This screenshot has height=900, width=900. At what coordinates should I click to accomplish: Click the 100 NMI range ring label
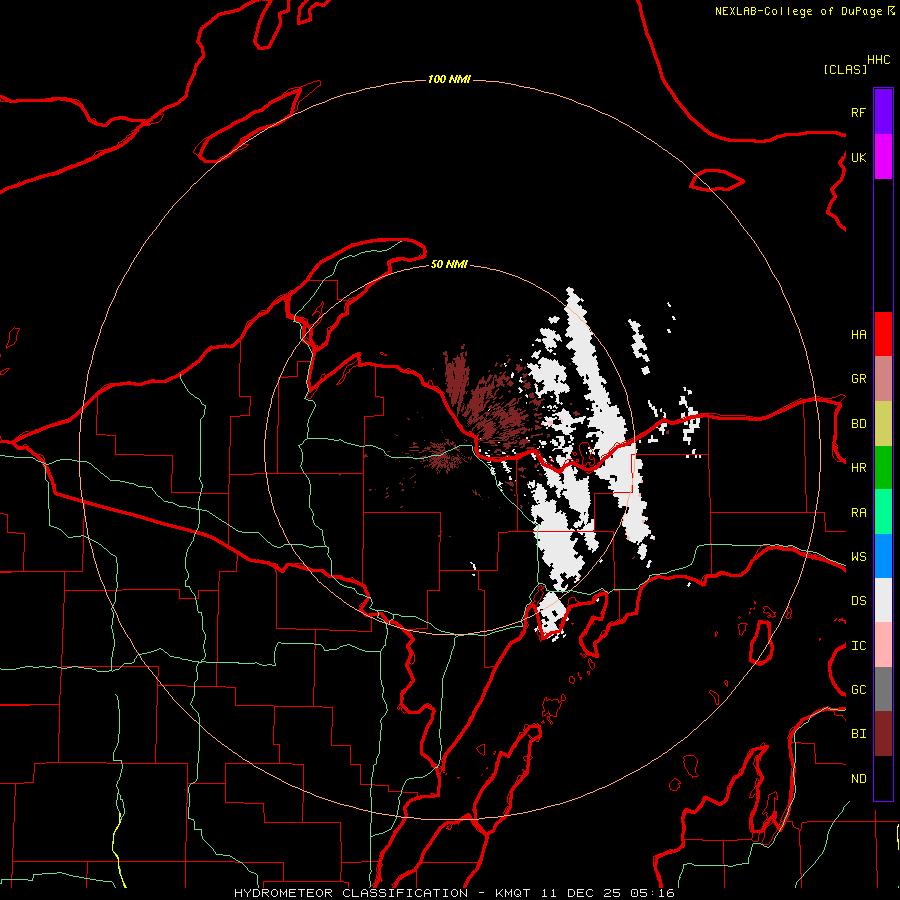[449, 79]
